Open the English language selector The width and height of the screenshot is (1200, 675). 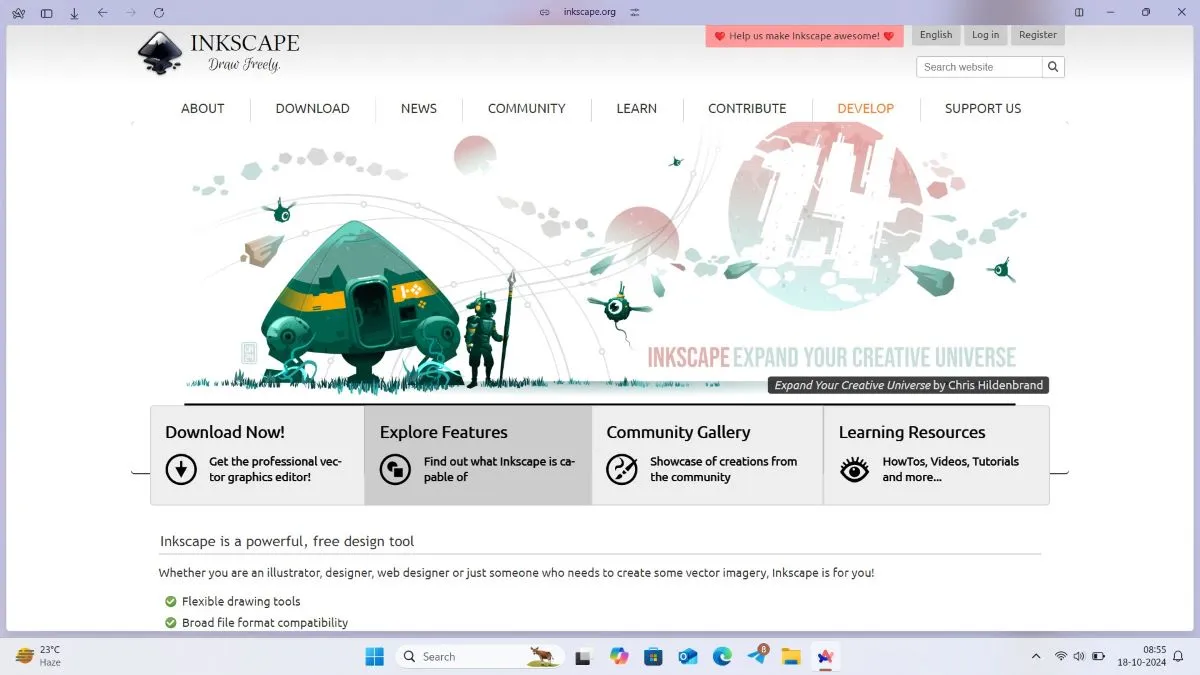[936, 35]
